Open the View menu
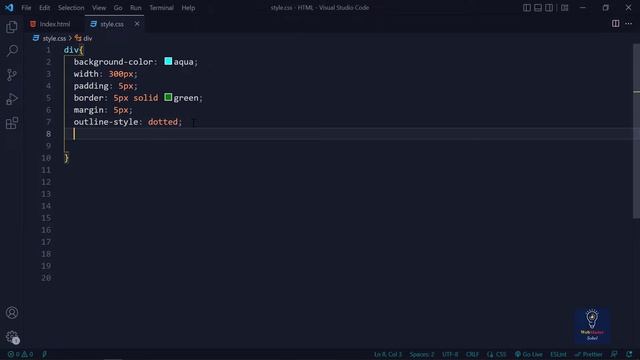640x360 pixels. pyautogui.click(x=99, y=8)
